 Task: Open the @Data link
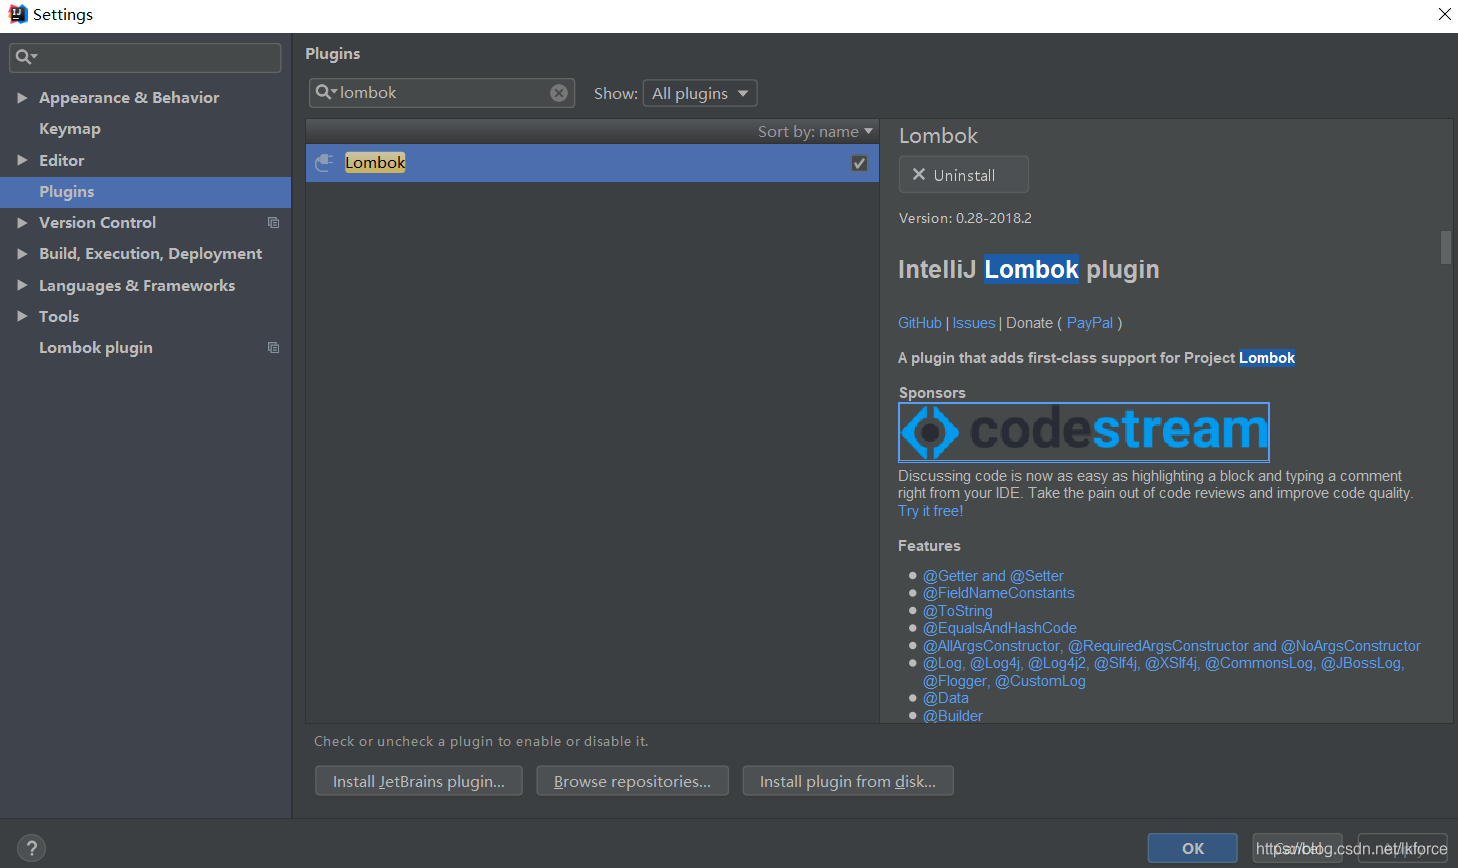(x=946, y=698)
